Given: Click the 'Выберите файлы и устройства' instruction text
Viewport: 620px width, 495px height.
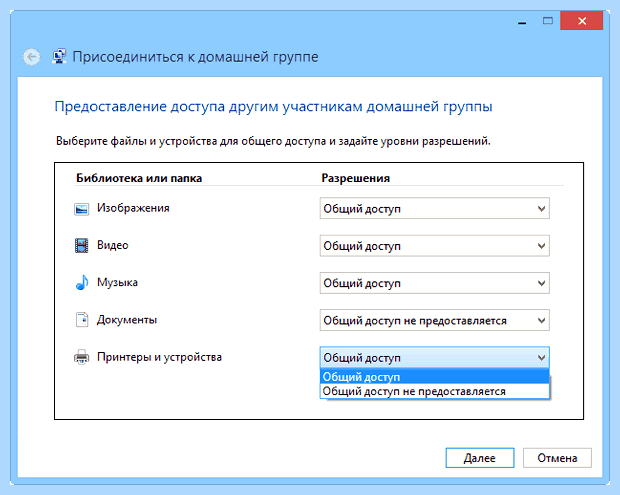Looking at the screenshot, I should click(273, 141).
